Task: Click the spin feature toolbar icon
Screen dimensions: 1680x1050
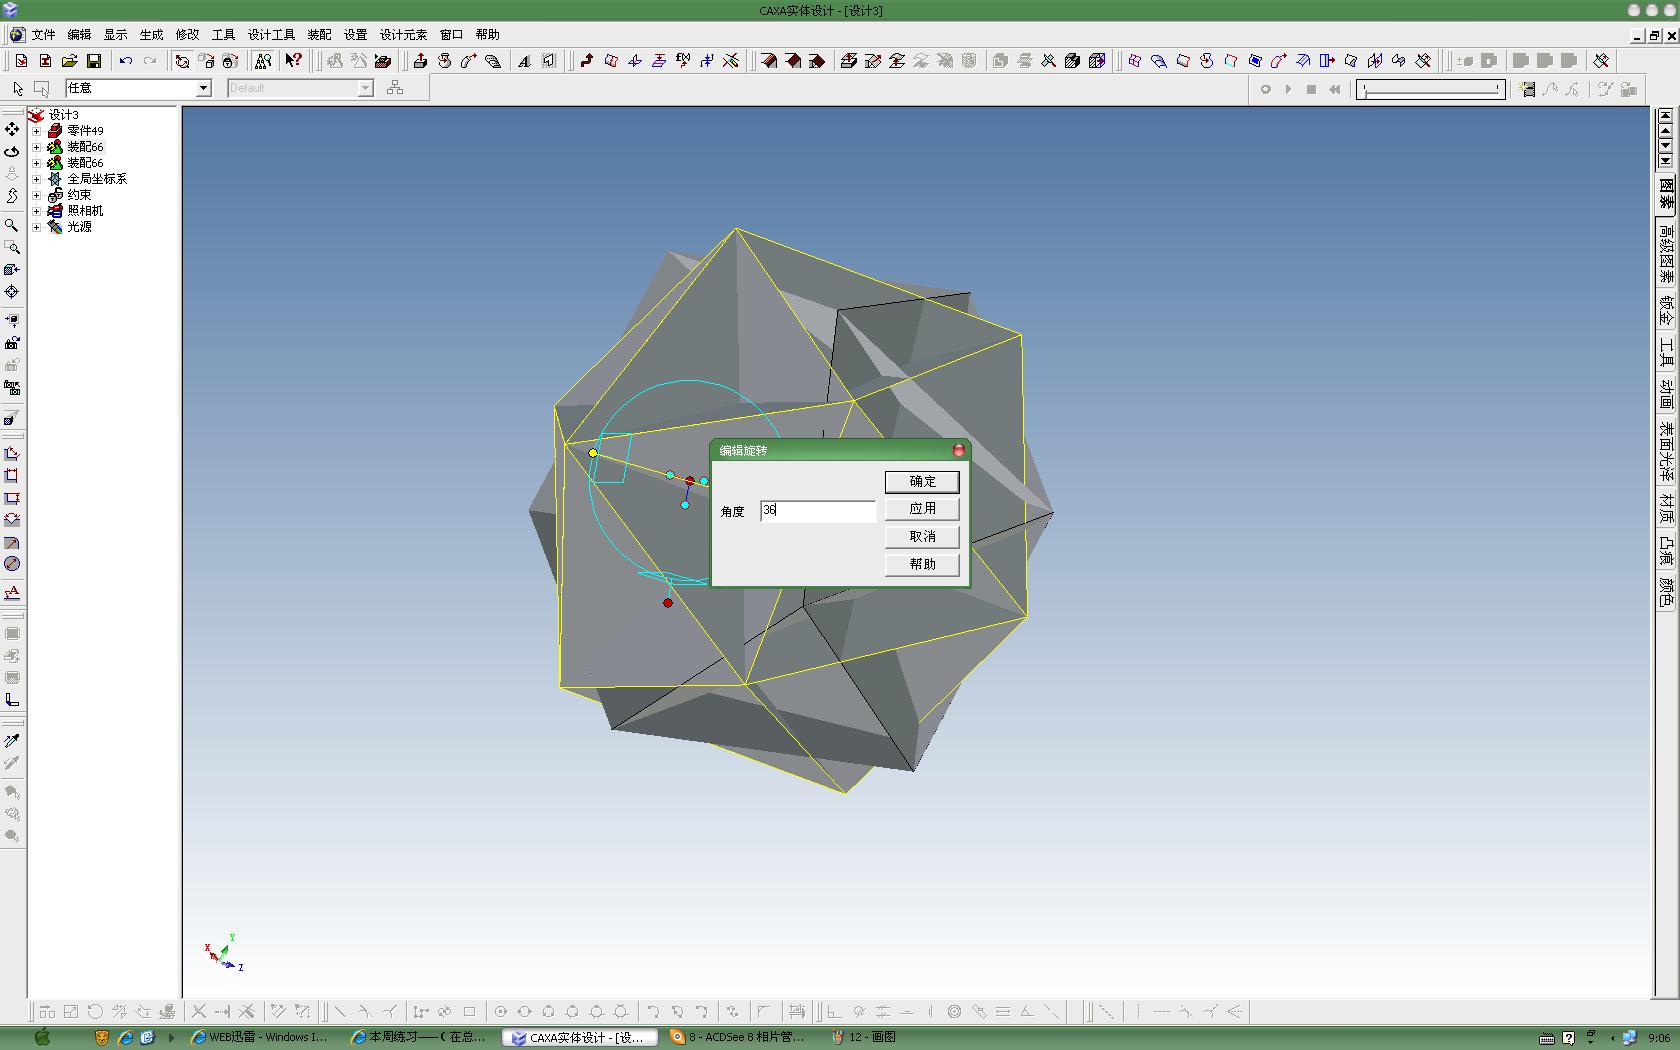Action: (x=444, y=61)
